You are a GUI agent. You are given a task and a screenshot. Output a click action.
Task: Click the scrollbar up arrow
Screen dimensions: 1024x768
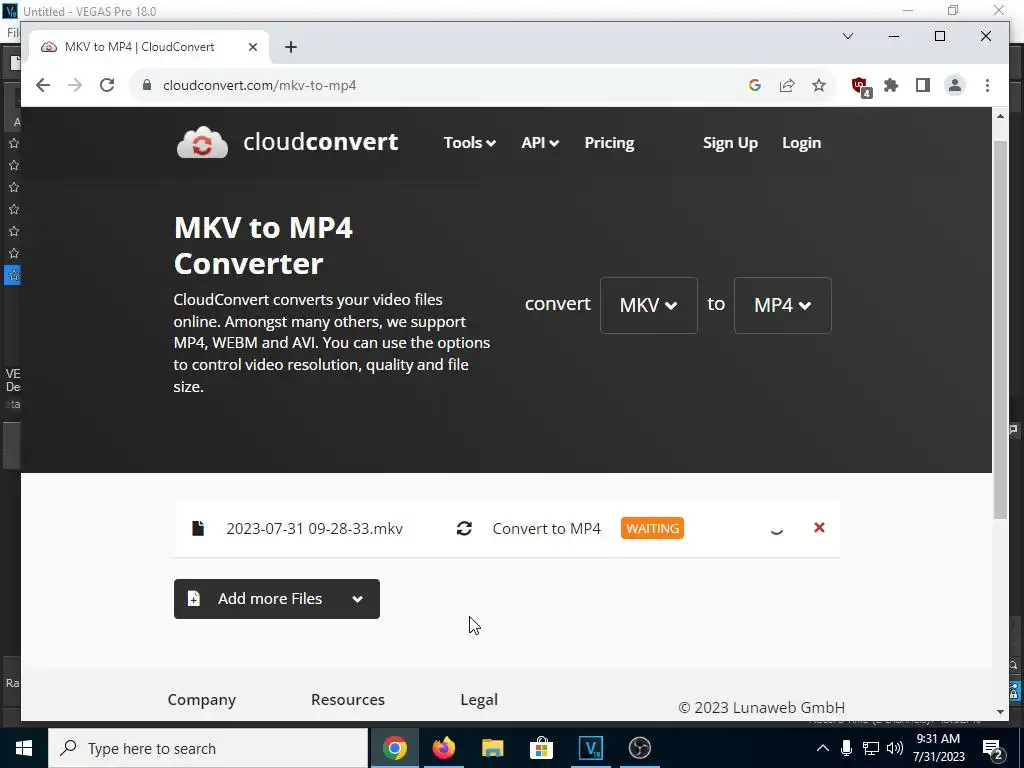(x=1000, y=116)
